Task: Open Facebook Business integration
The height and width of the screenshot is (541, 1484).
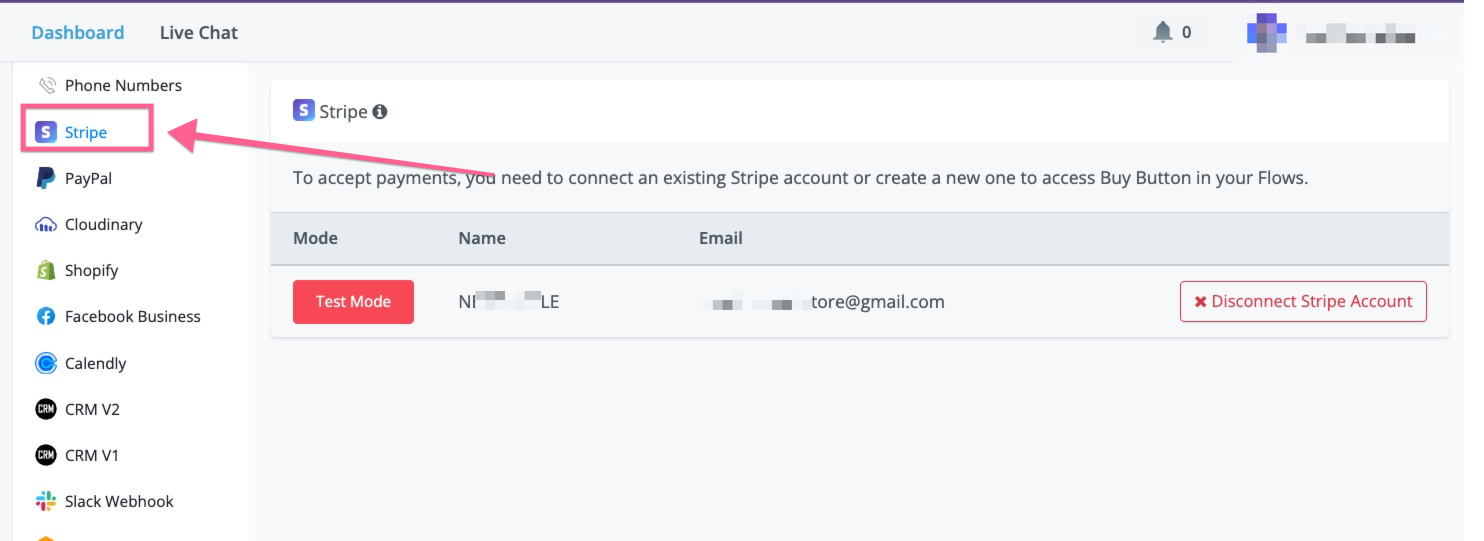Action: pos(133,316)
